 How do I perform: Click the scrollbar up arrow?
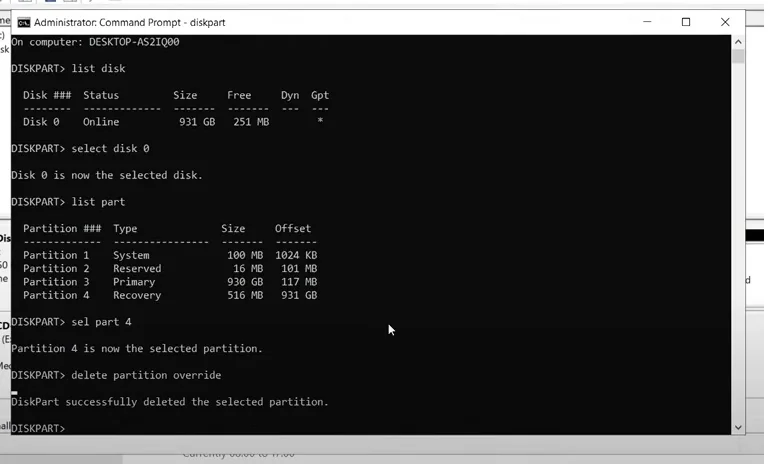point(738,42)
